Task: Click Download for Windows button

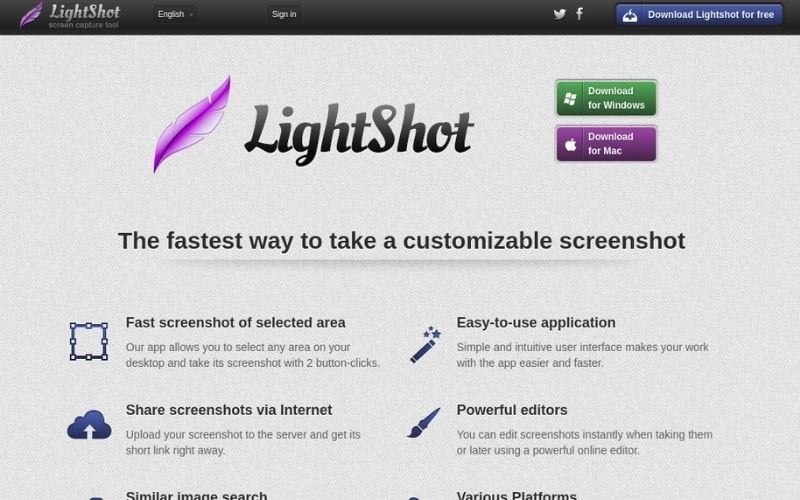Action: [x=606, y=98]
